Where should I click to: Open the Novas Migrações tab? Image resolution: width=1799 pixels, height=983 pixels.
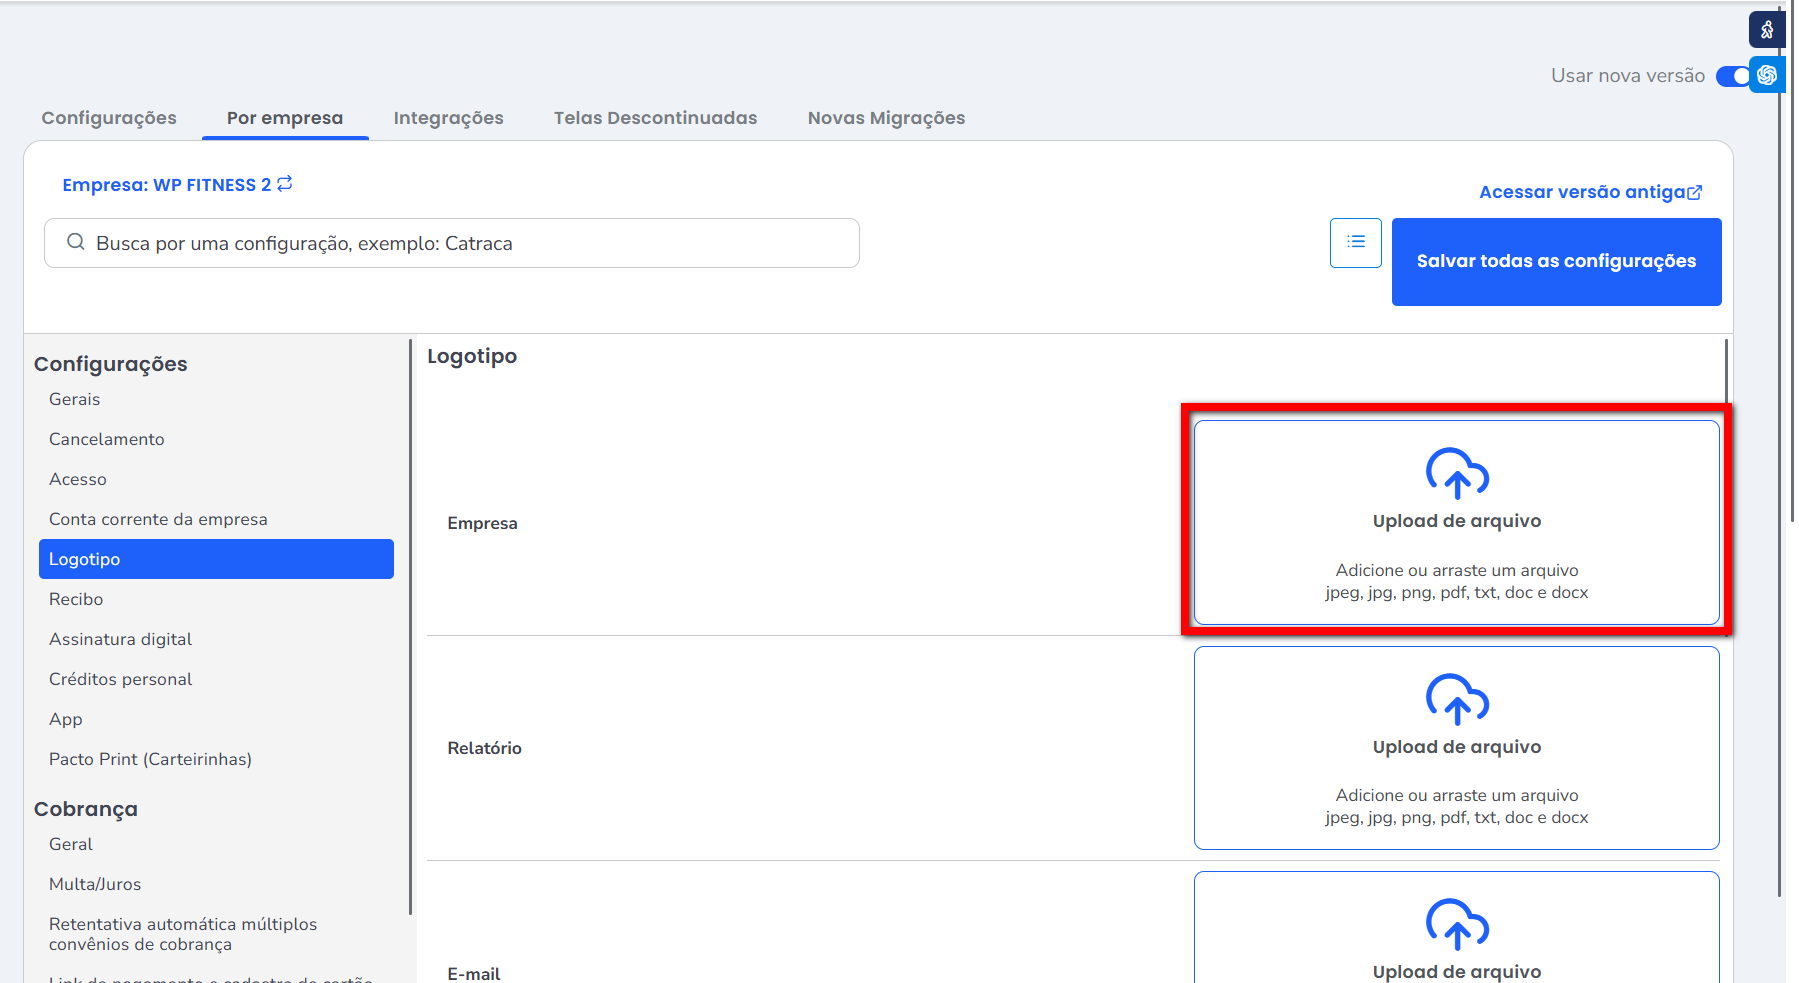pyautogui.click(x=886, y=118)
